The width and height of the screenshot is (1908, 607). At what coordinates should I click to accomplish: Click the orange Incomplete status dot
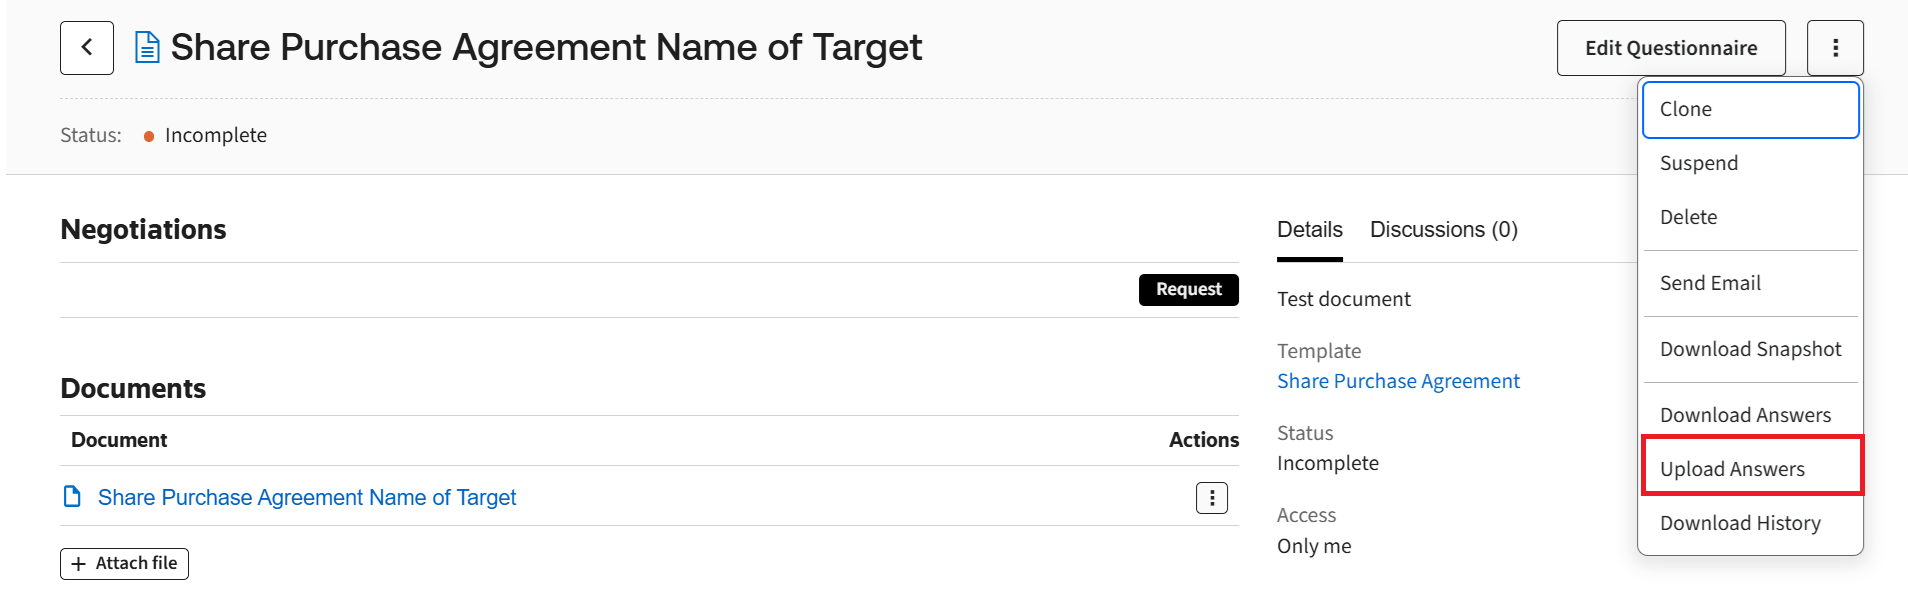coord(149,136)
